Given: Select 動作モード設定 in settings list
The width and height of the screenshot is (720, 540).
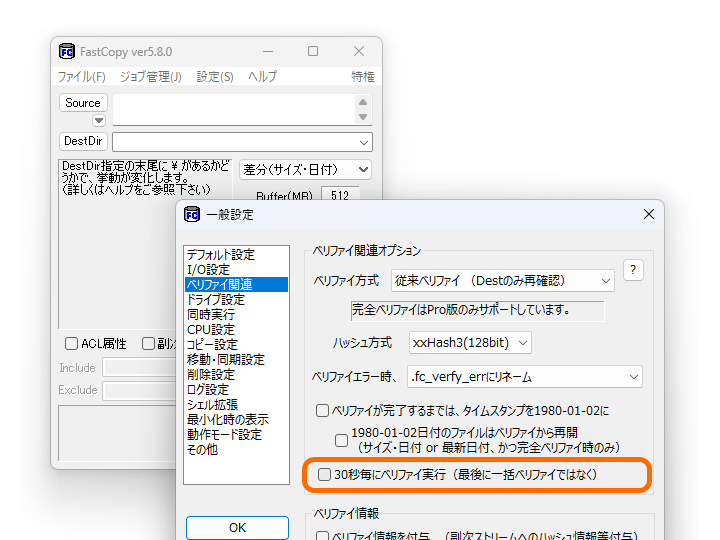Looking at the screenshot, I should click(x=236, y=434).
